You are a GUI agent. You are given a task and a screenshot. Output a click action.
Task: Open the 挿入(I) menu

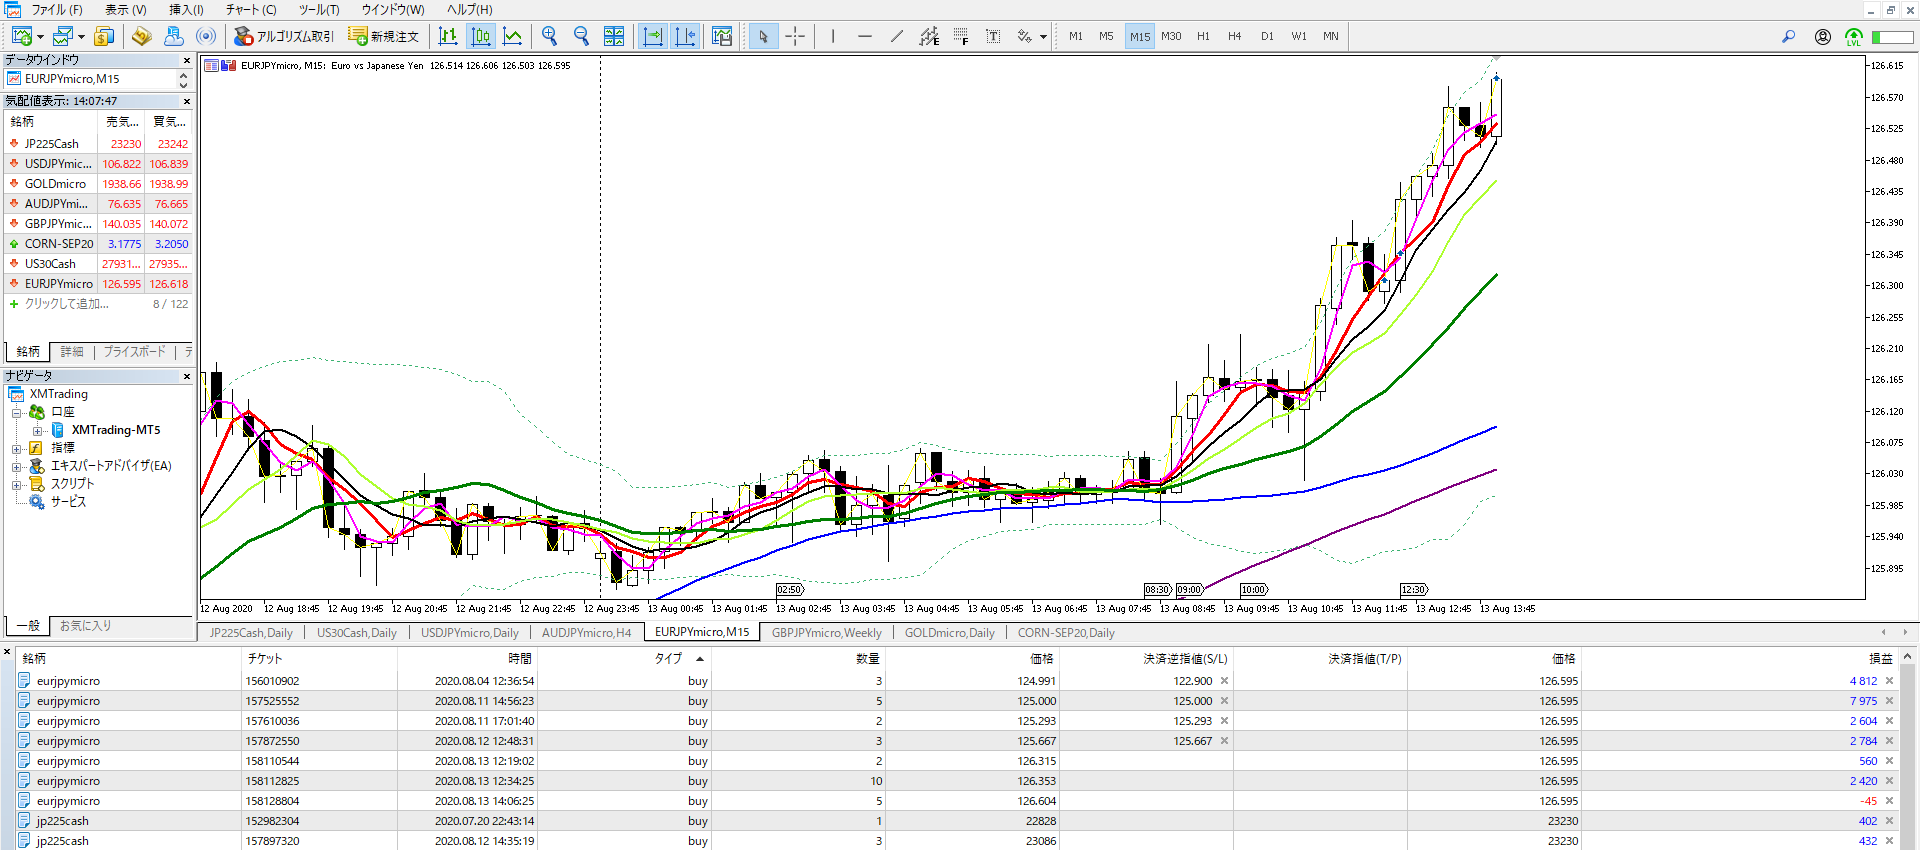tap(186, 10)
